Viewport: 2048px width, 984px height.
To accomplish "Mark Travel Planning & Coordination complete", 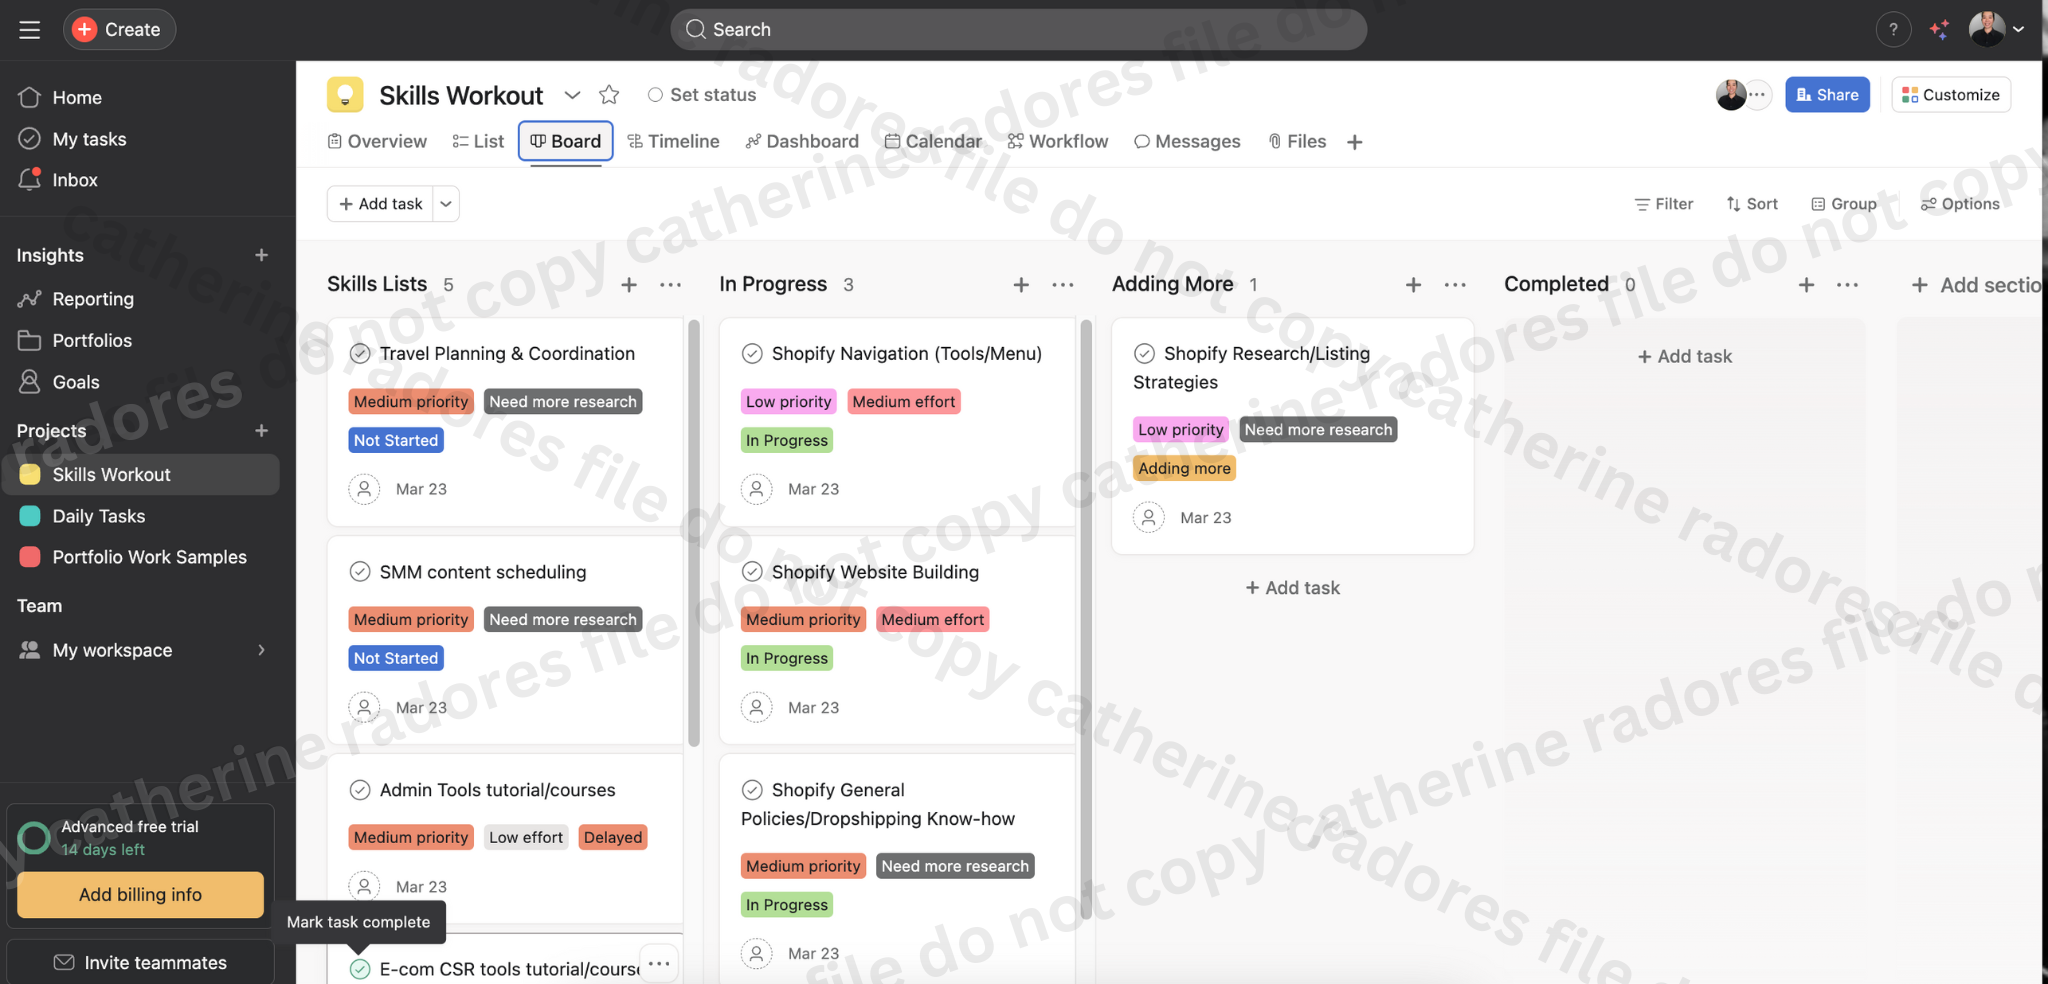I will coord(360,353).
